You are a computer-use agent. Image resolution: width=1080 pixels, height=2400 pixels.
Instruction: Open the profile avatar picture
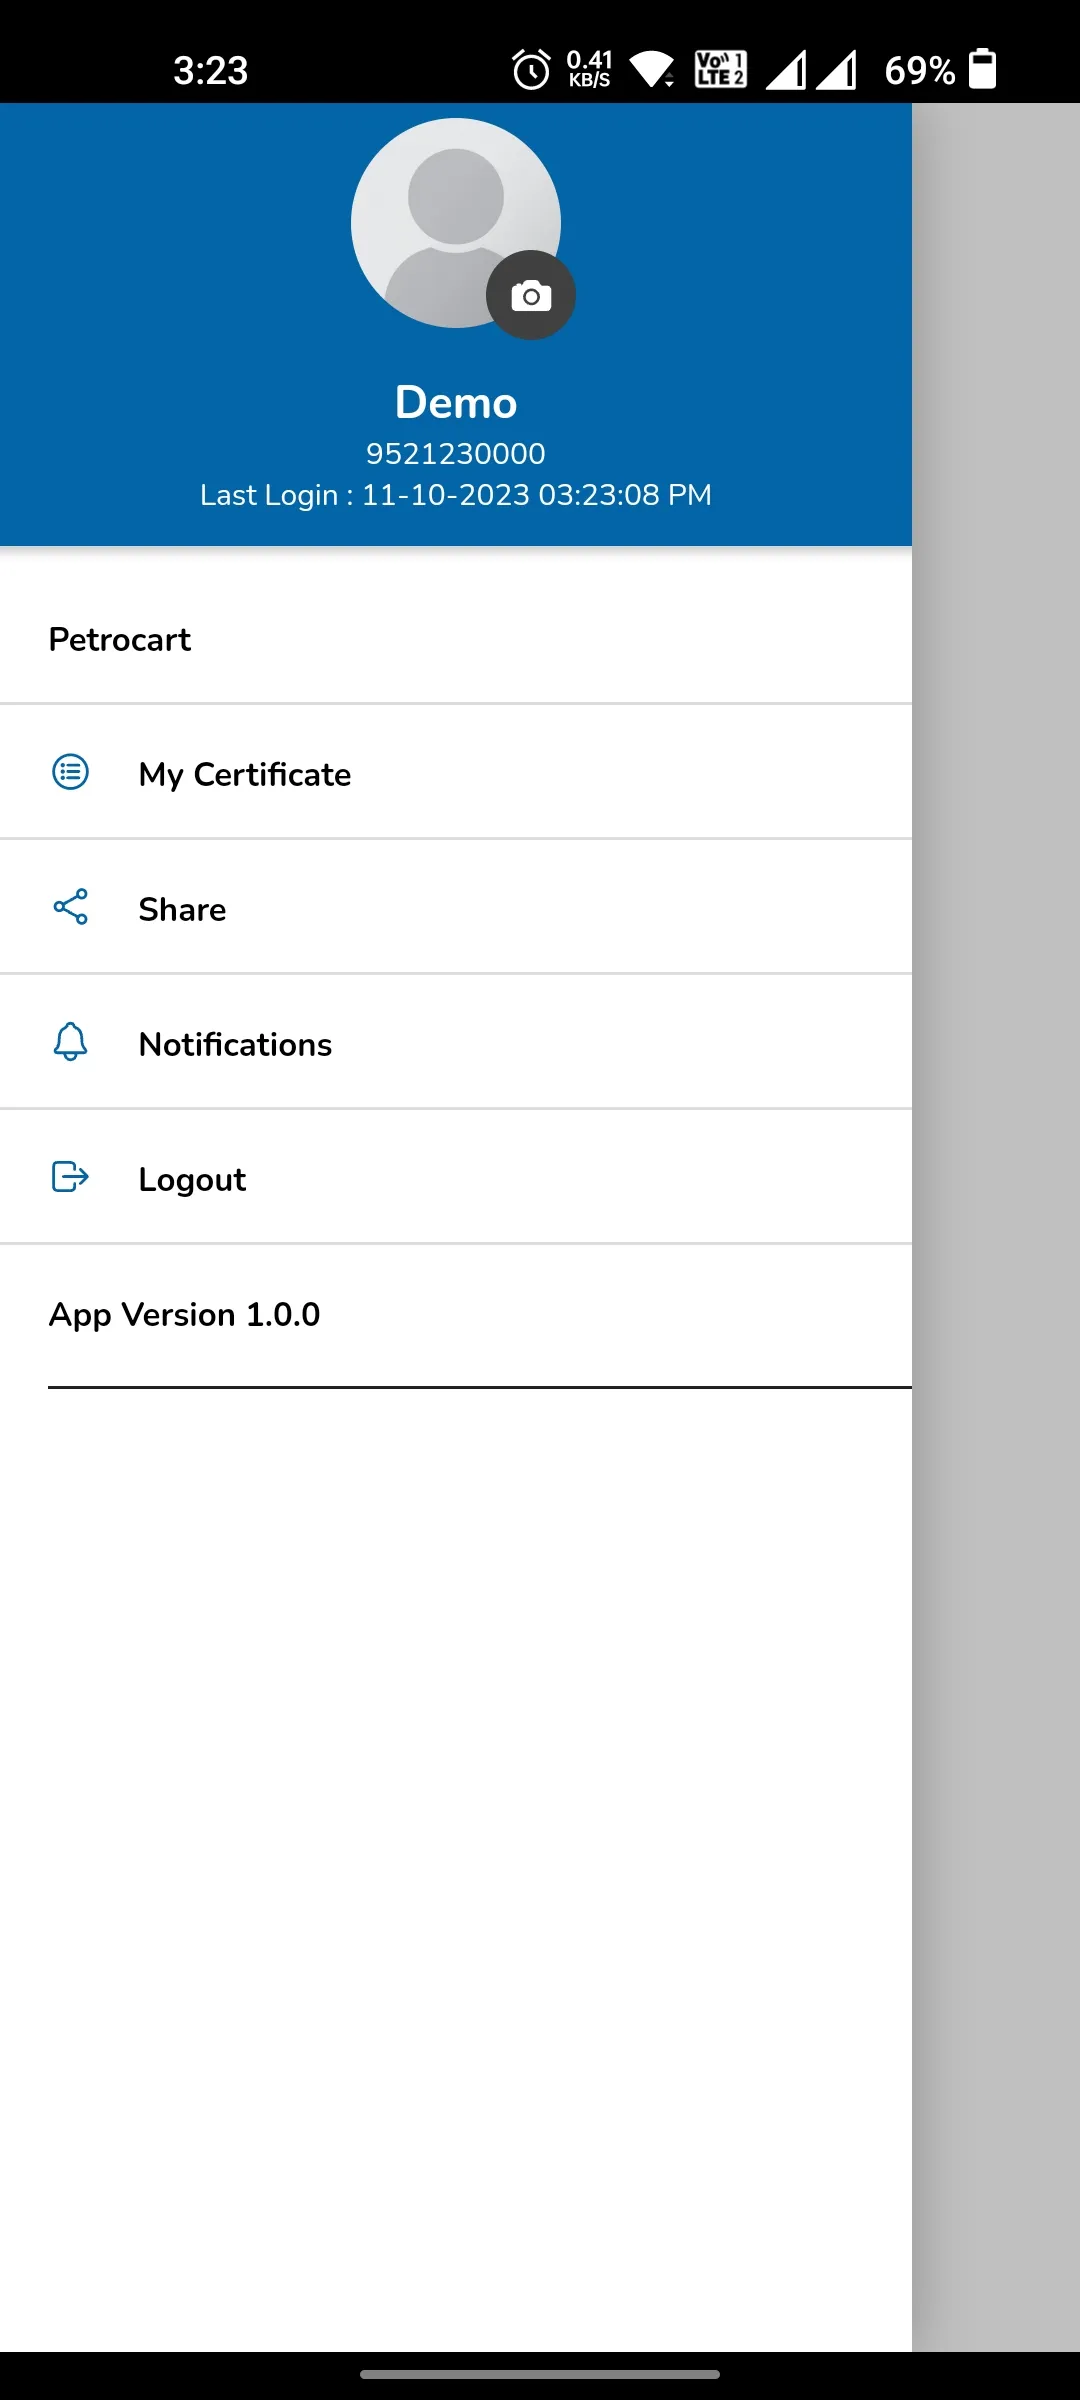tap(456, 223)
